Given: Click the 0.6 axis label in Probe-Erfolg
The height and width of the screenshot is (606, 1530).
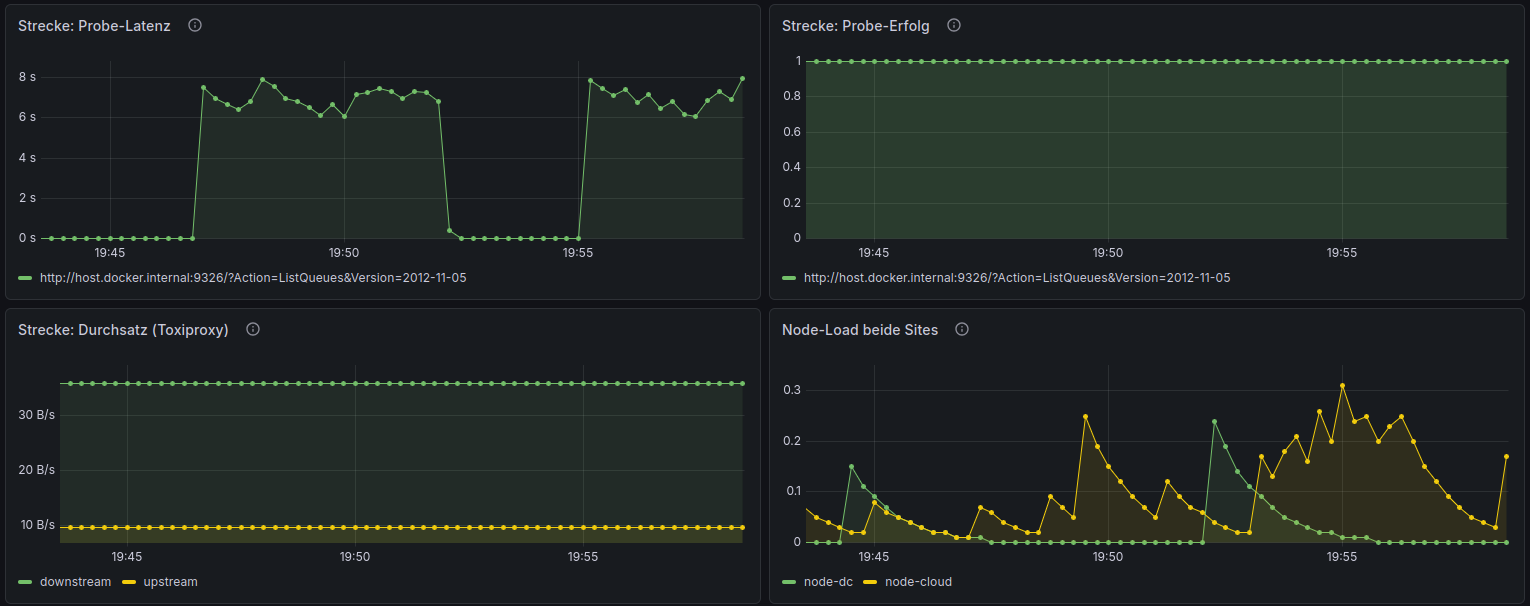Looking at the screenshot, I should coord(792,132).
